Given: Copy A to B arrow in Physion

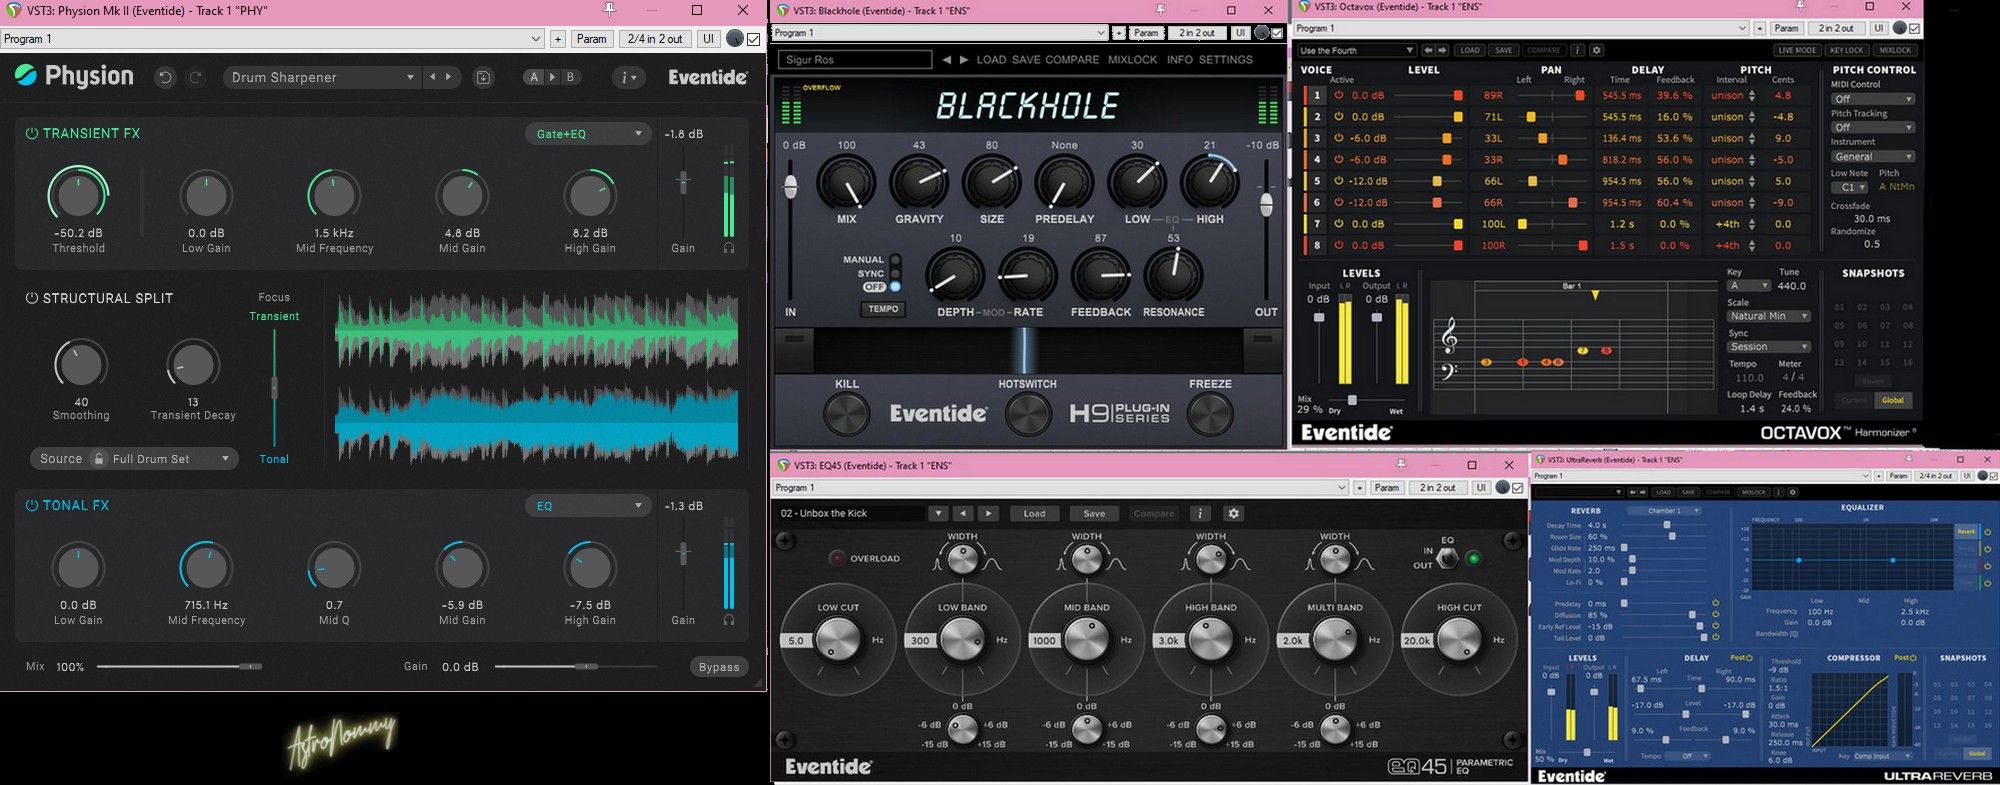Looking at the screenshot, I should pos(552,77).
